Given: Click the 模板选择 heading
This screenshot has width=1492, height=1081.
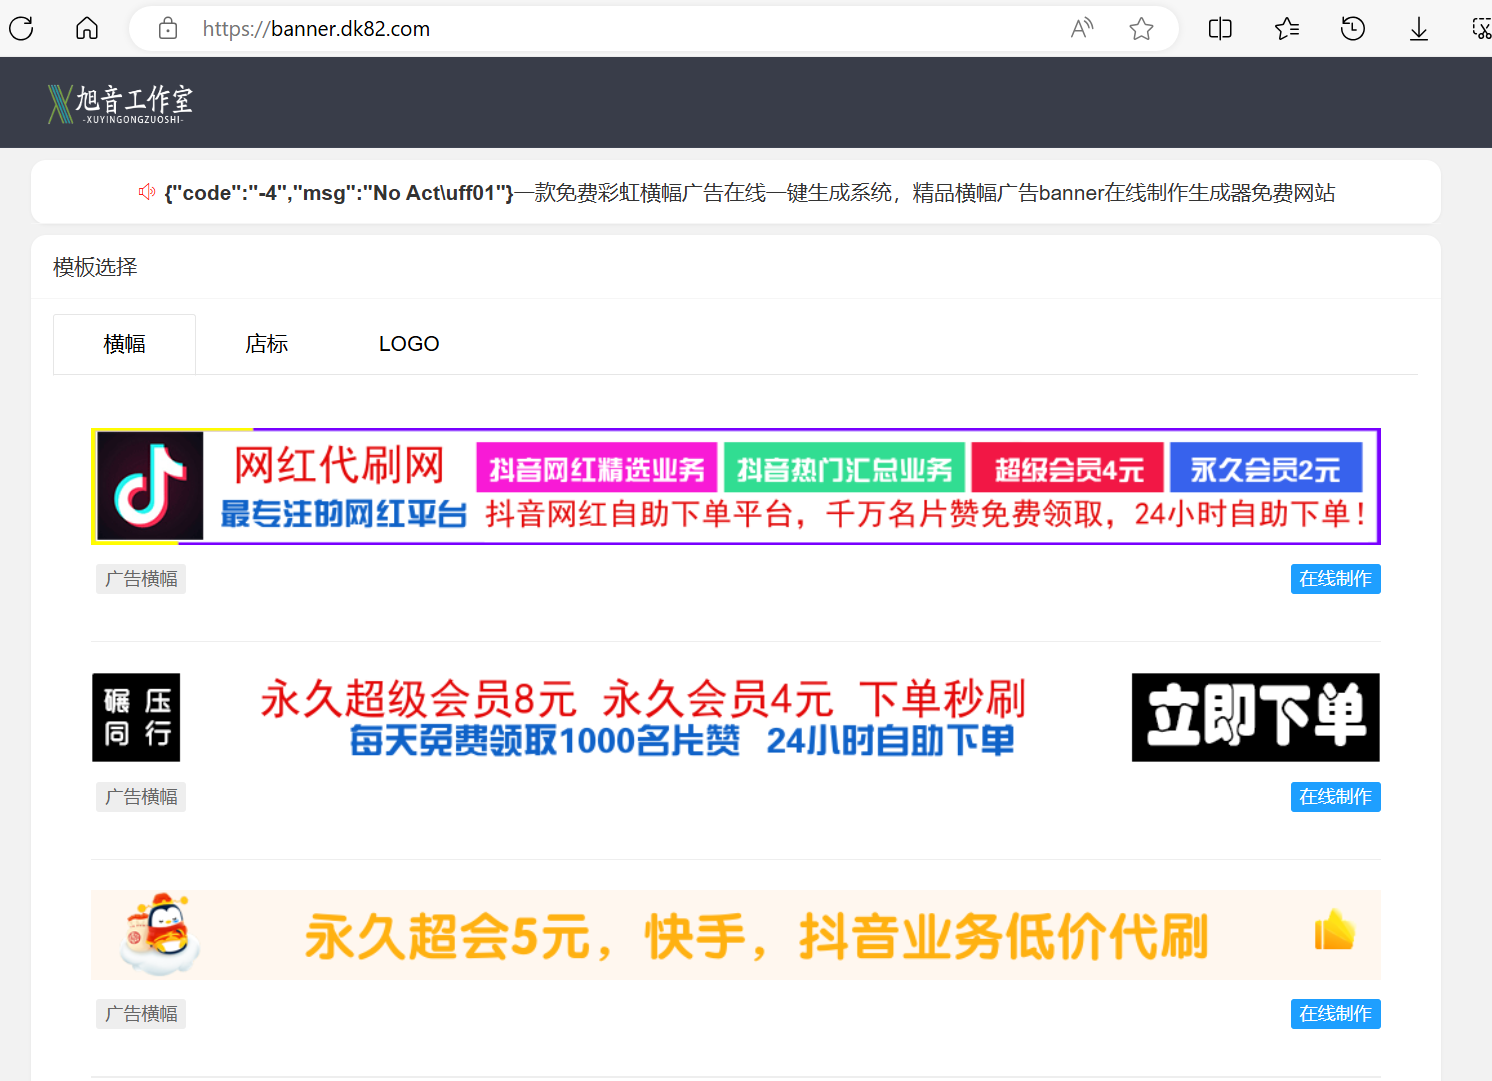Looking at the screenshot, I should [95, 267].
